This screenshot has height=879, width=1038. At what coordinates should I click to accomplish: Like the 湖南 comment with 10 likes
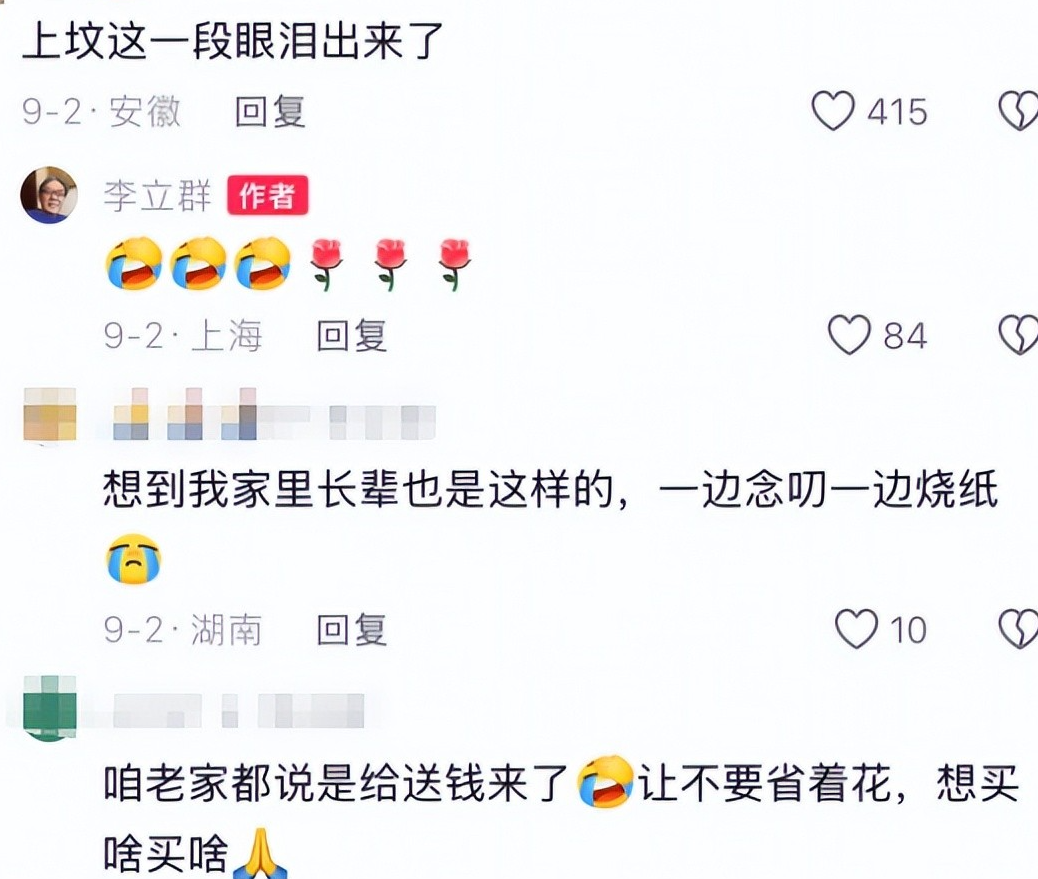coord(857,629)
